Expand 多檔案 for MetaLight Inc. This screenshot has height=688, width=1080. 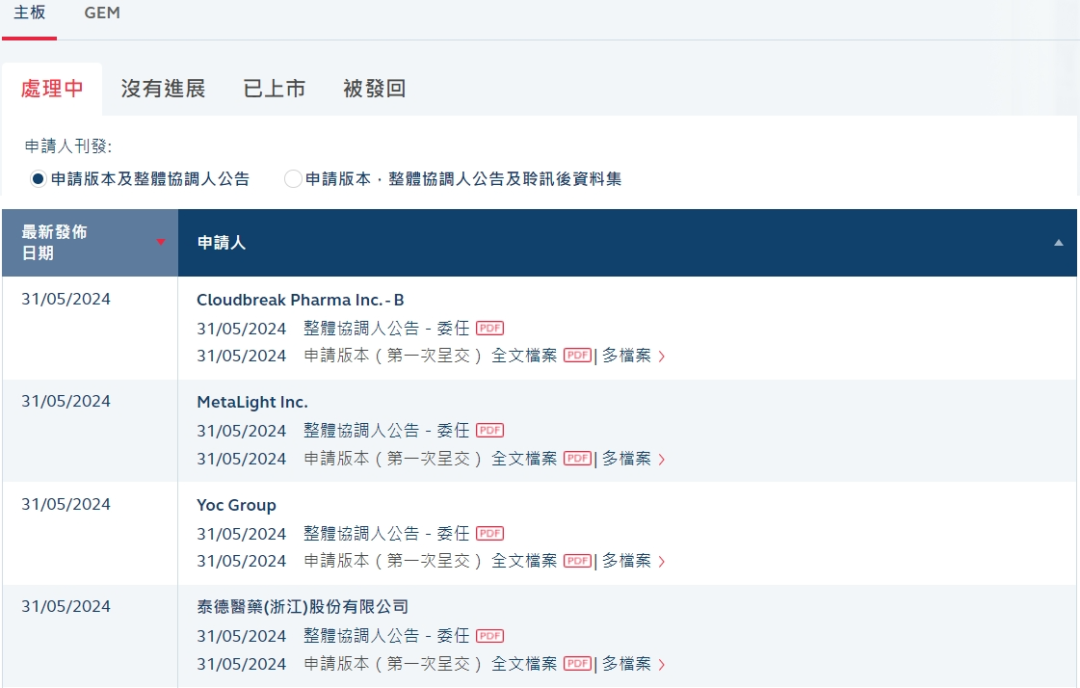[x=632, y=459]
